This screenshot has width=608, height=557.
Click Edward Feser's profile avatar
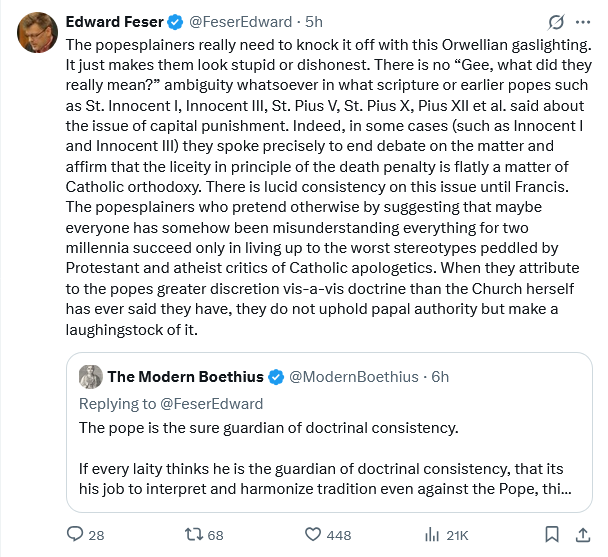pyautogui.click(x=37, y=33)
